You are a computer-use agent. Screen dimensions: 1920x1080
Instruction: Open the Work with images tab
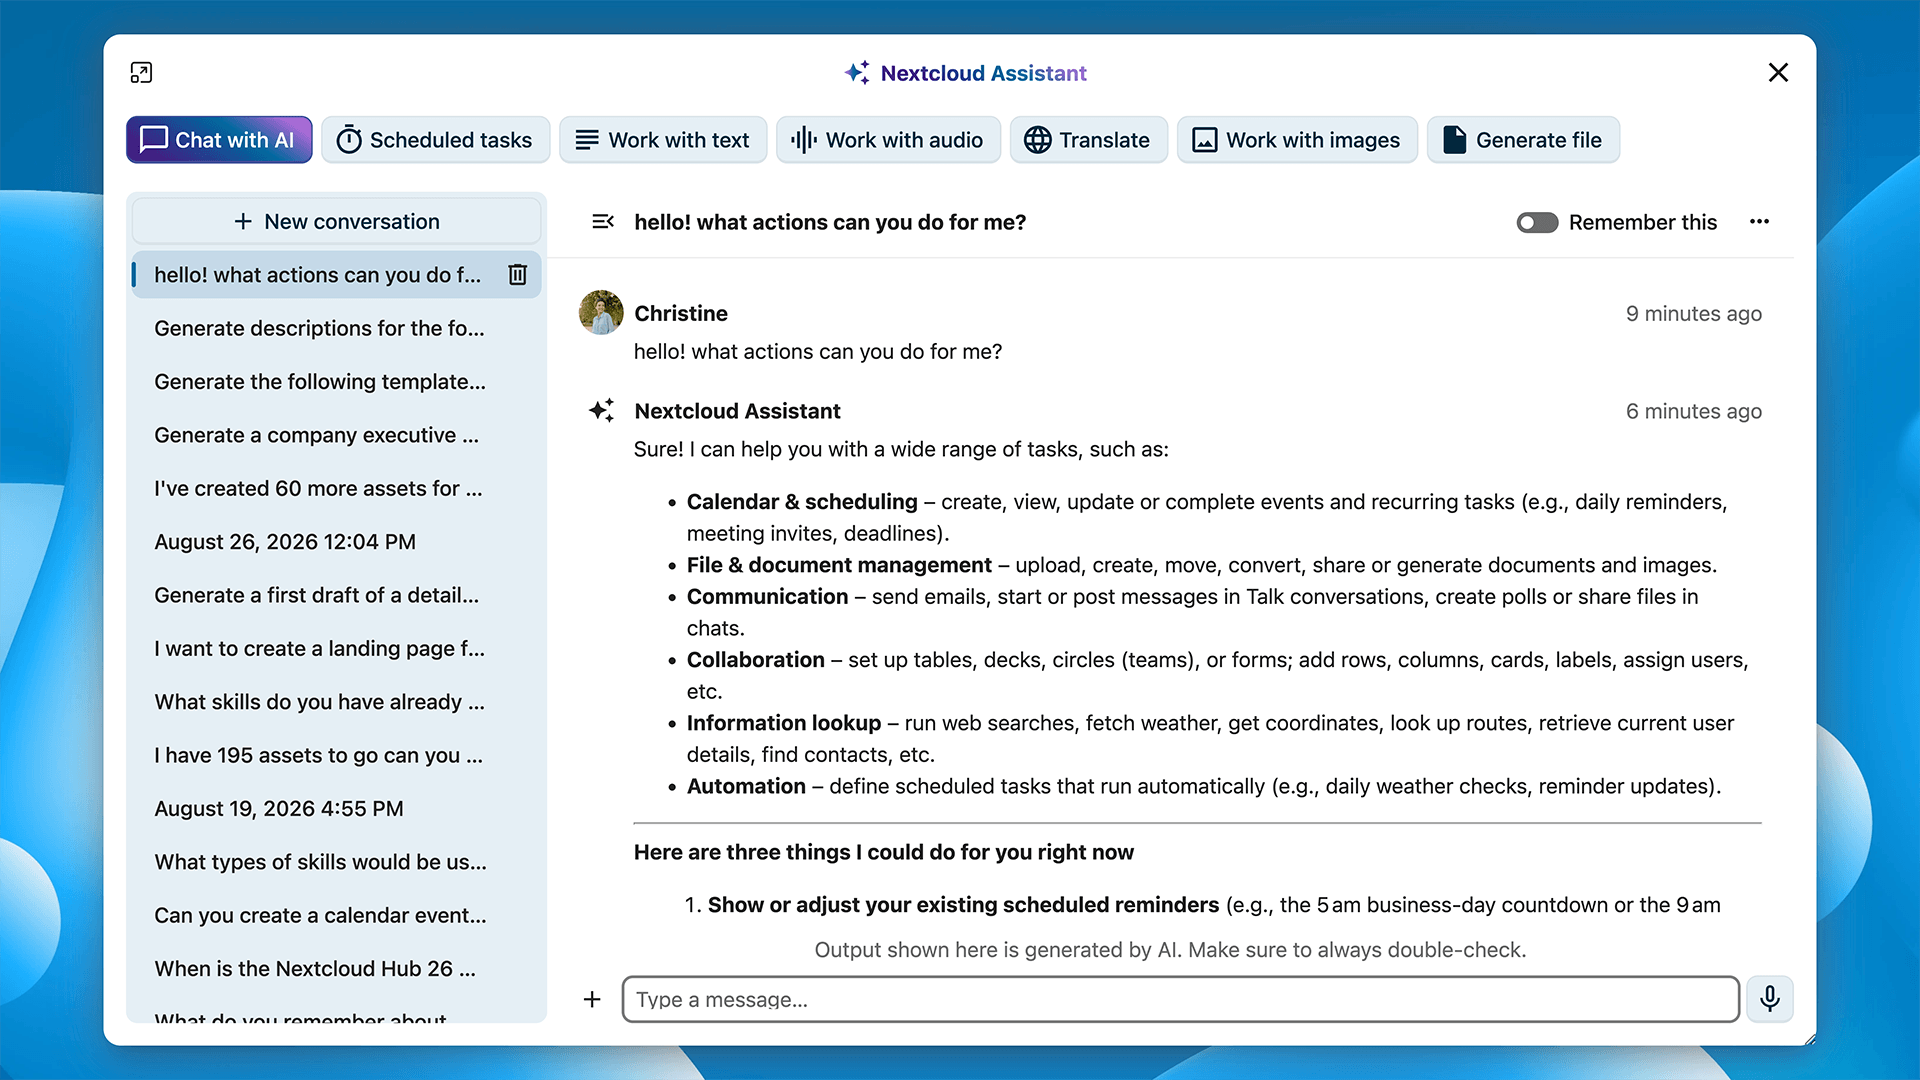click(x=1297, y=140)
